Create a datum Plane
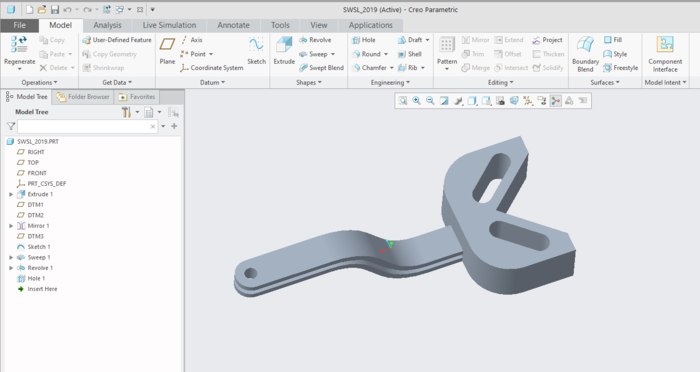Image resolution: width=700 pixels, height=372 pixels. 167,51
